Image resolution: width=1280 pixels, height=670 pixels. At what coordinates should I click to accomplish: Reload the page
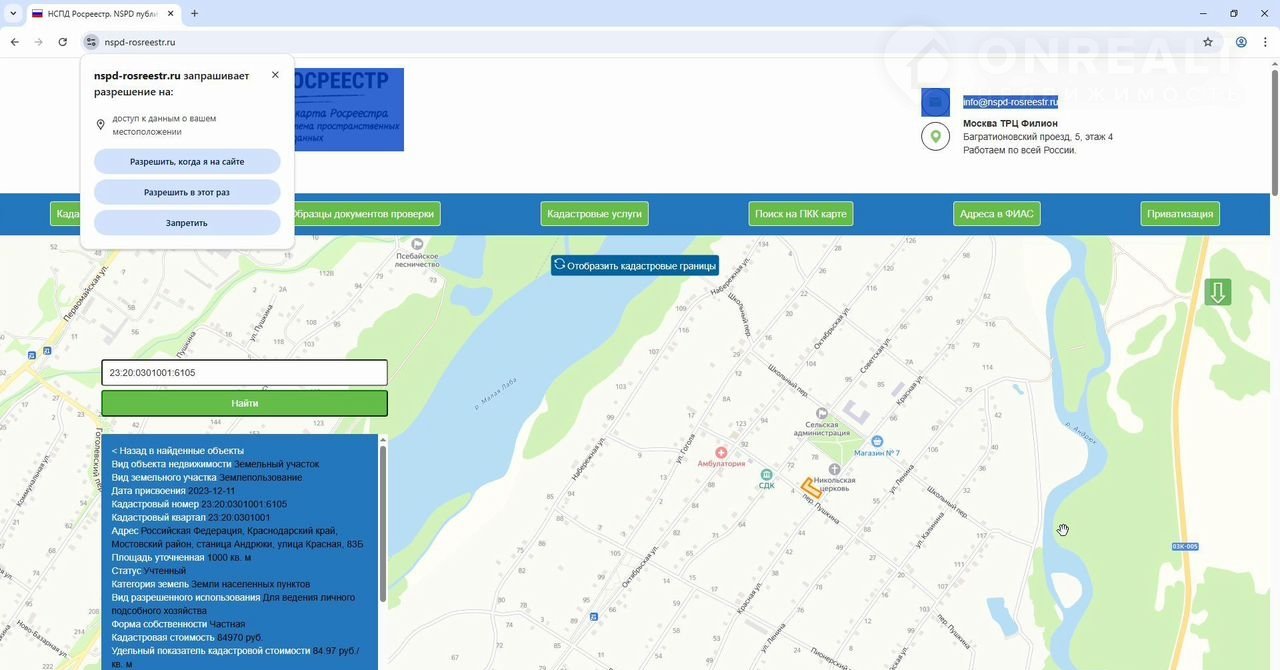(x=63, y=42)
